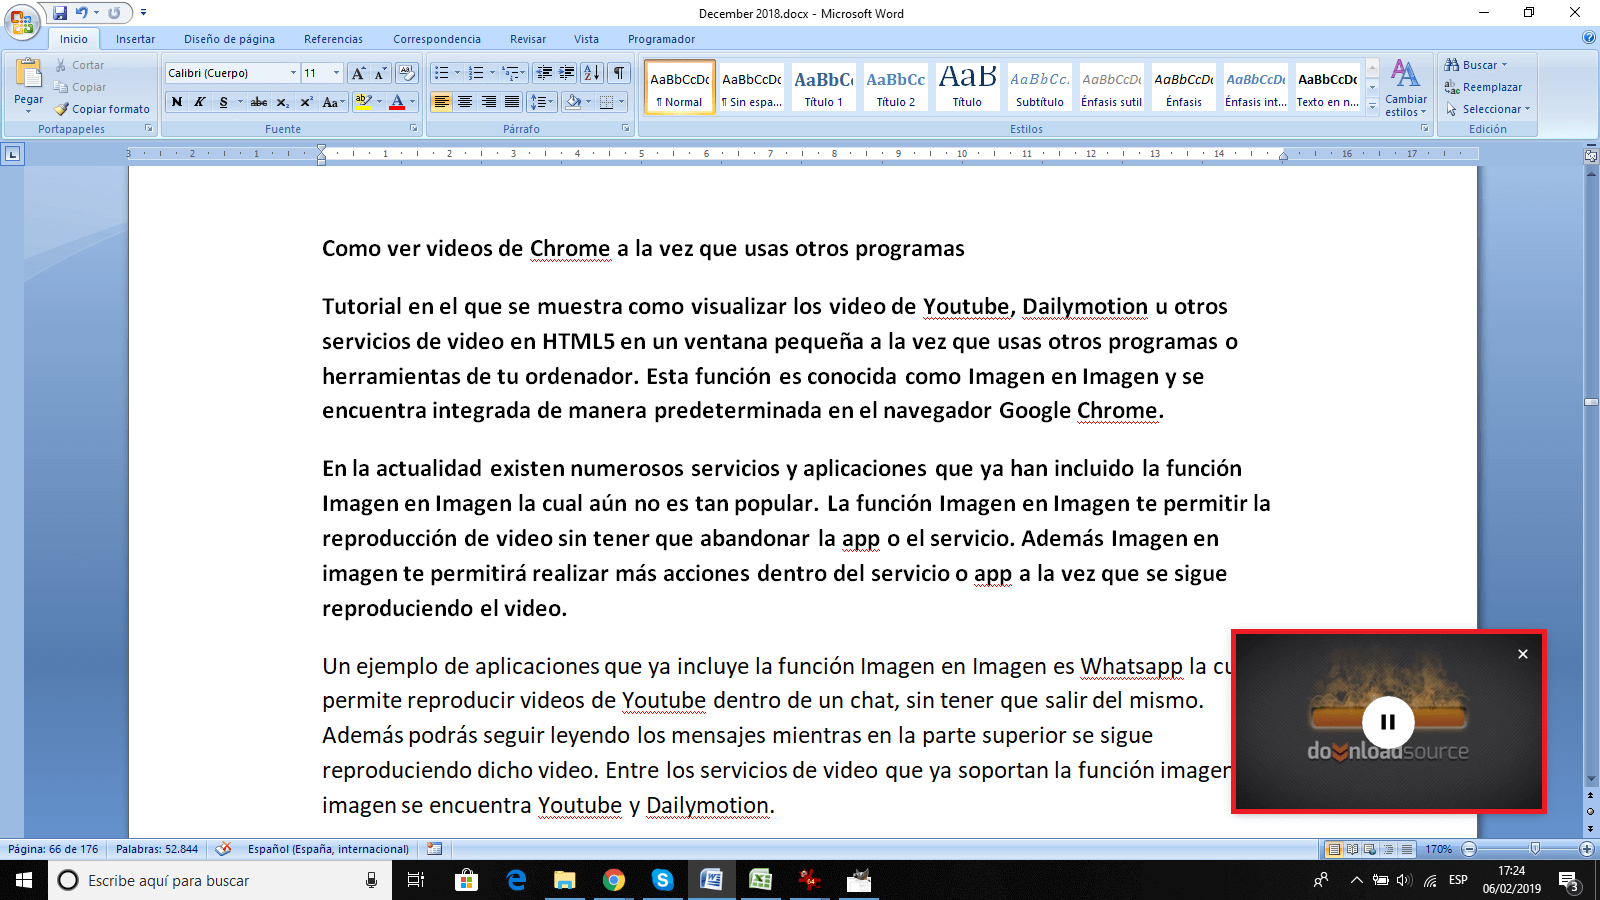This screenshot has height=900, width=1600.
Task: Activate Copiar formato painter
Action: pos(101,109)
